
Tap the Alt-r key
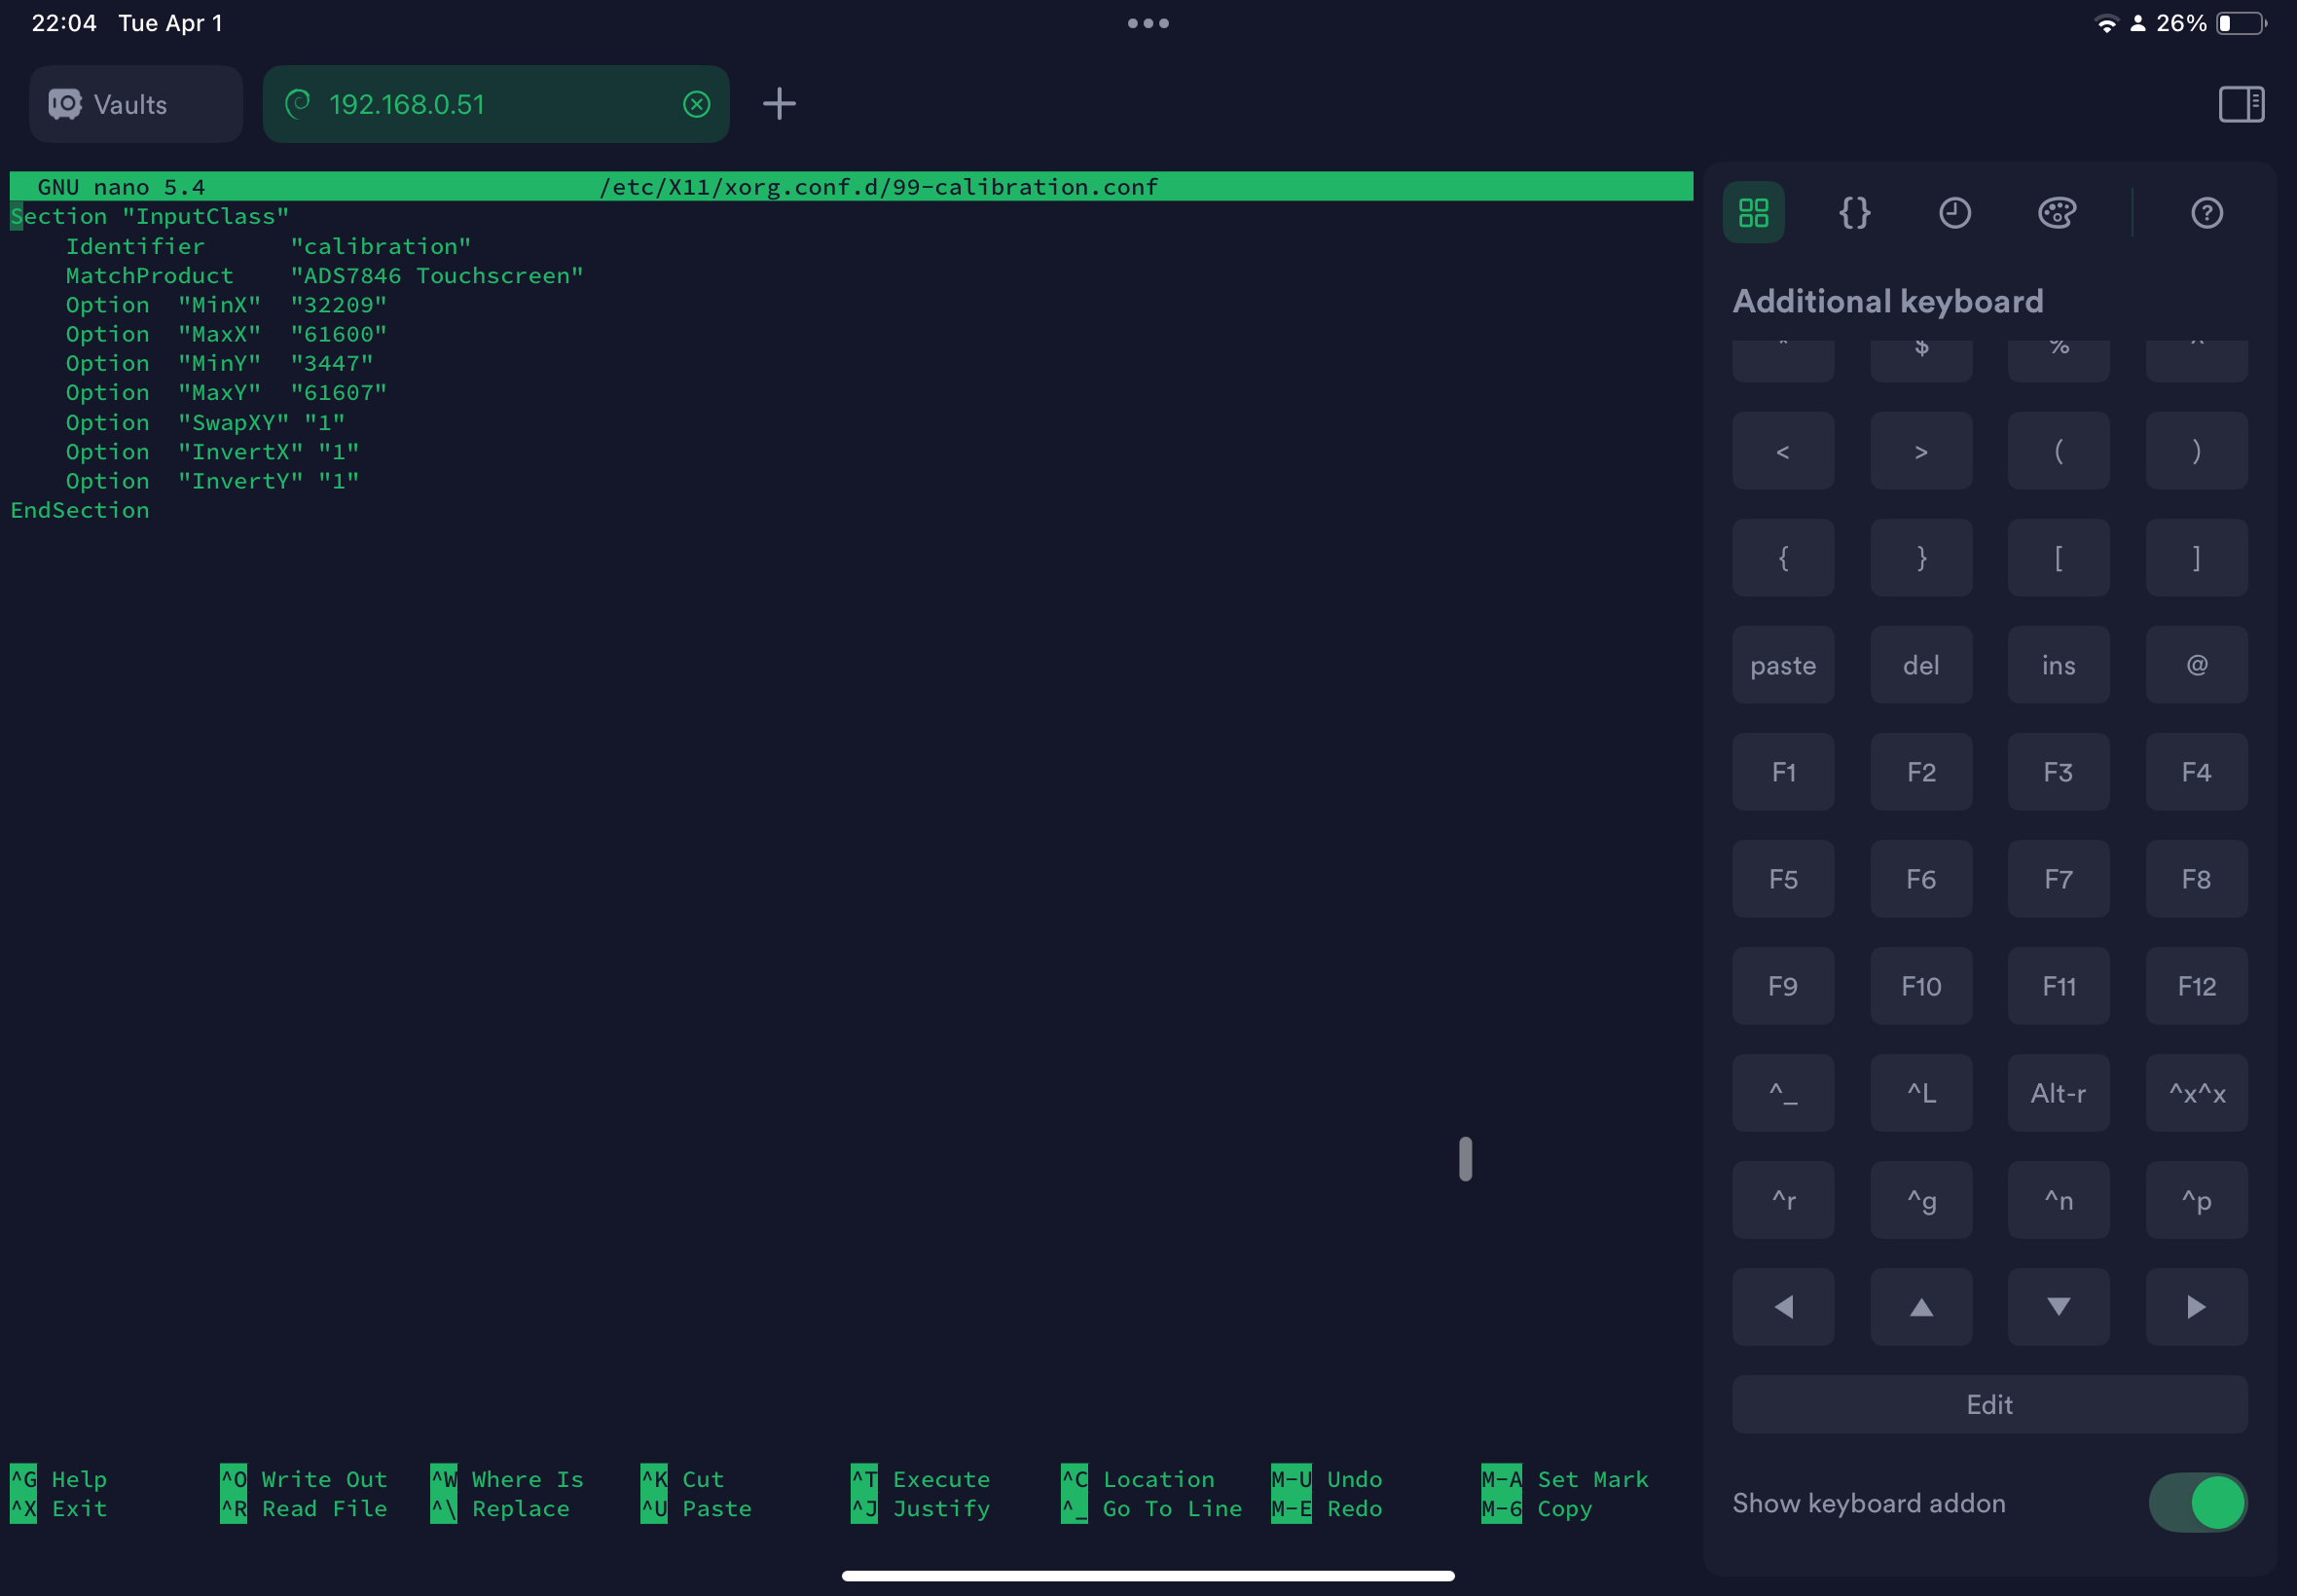pos(2058,1093)
